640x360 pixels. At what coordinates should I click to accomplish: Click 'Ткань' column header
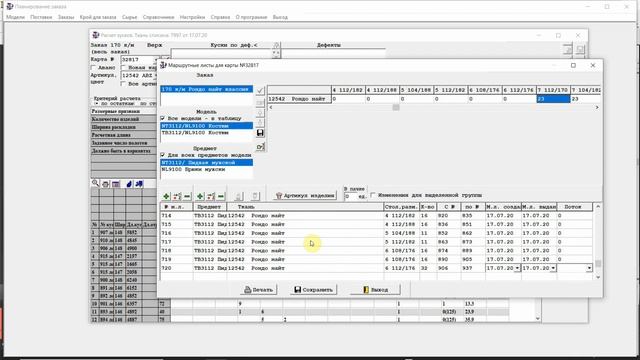(305, 207)
